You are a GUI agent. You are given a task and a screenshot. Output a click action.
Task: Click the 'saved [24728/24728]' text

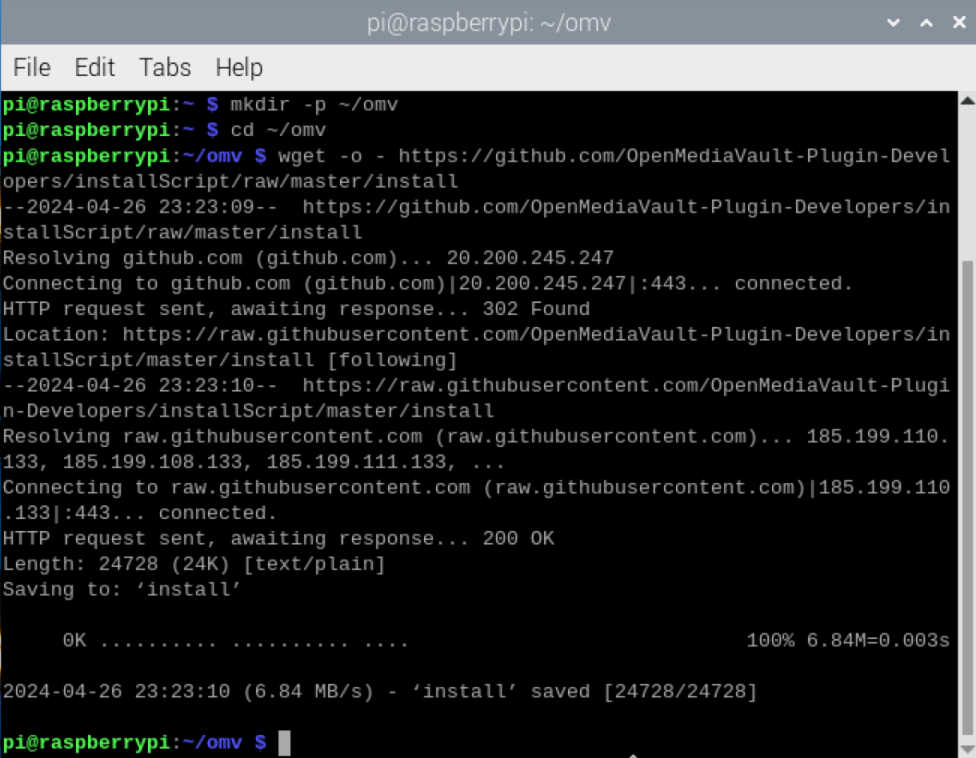point(644,691)
